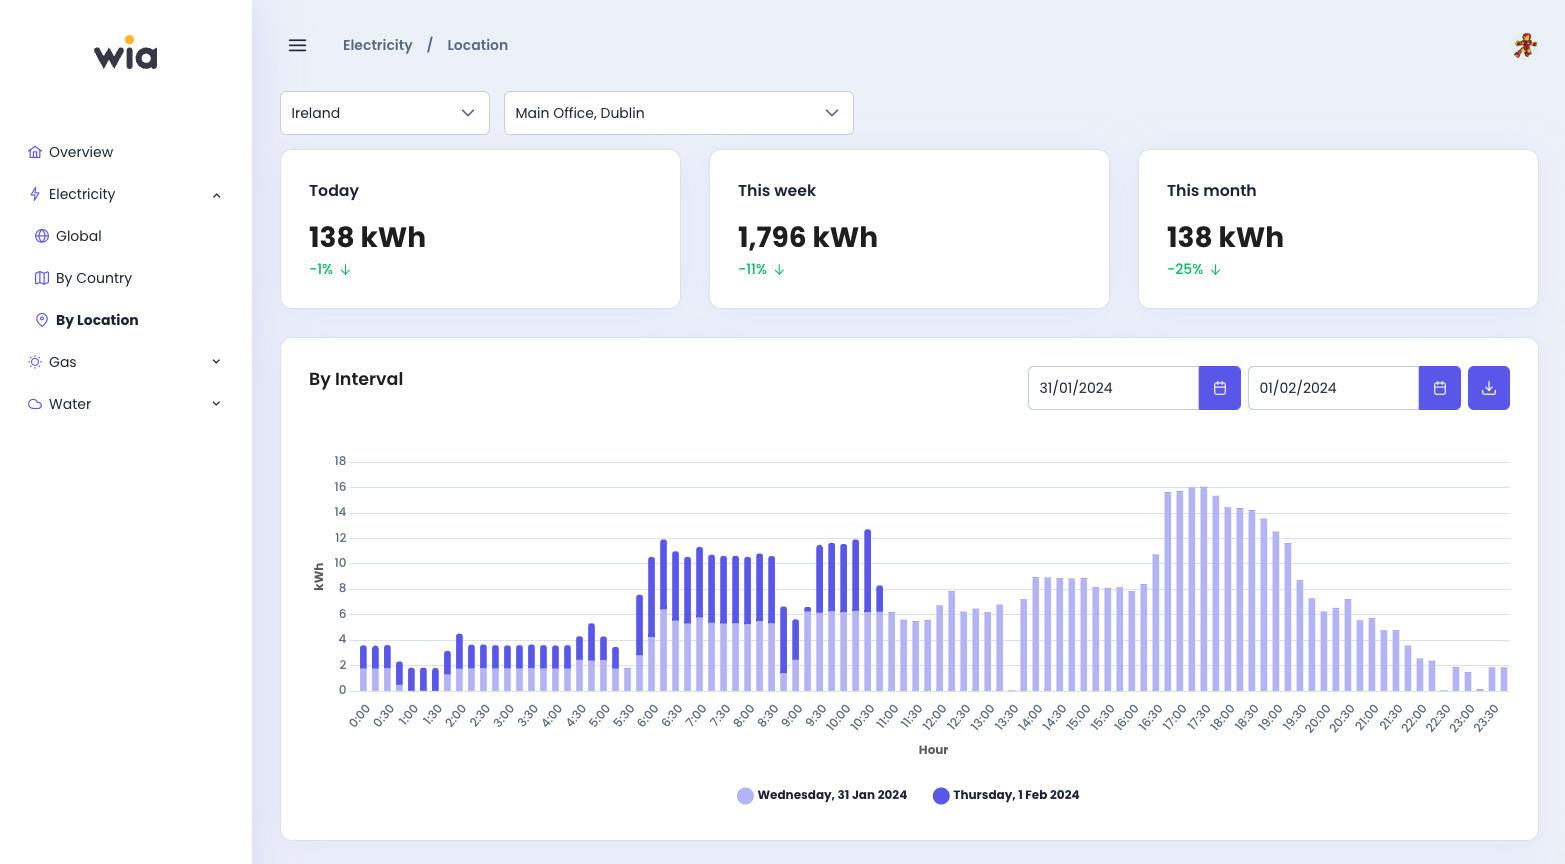Click the By Location pin icon
1565x864 pixels.
point(42,320)
